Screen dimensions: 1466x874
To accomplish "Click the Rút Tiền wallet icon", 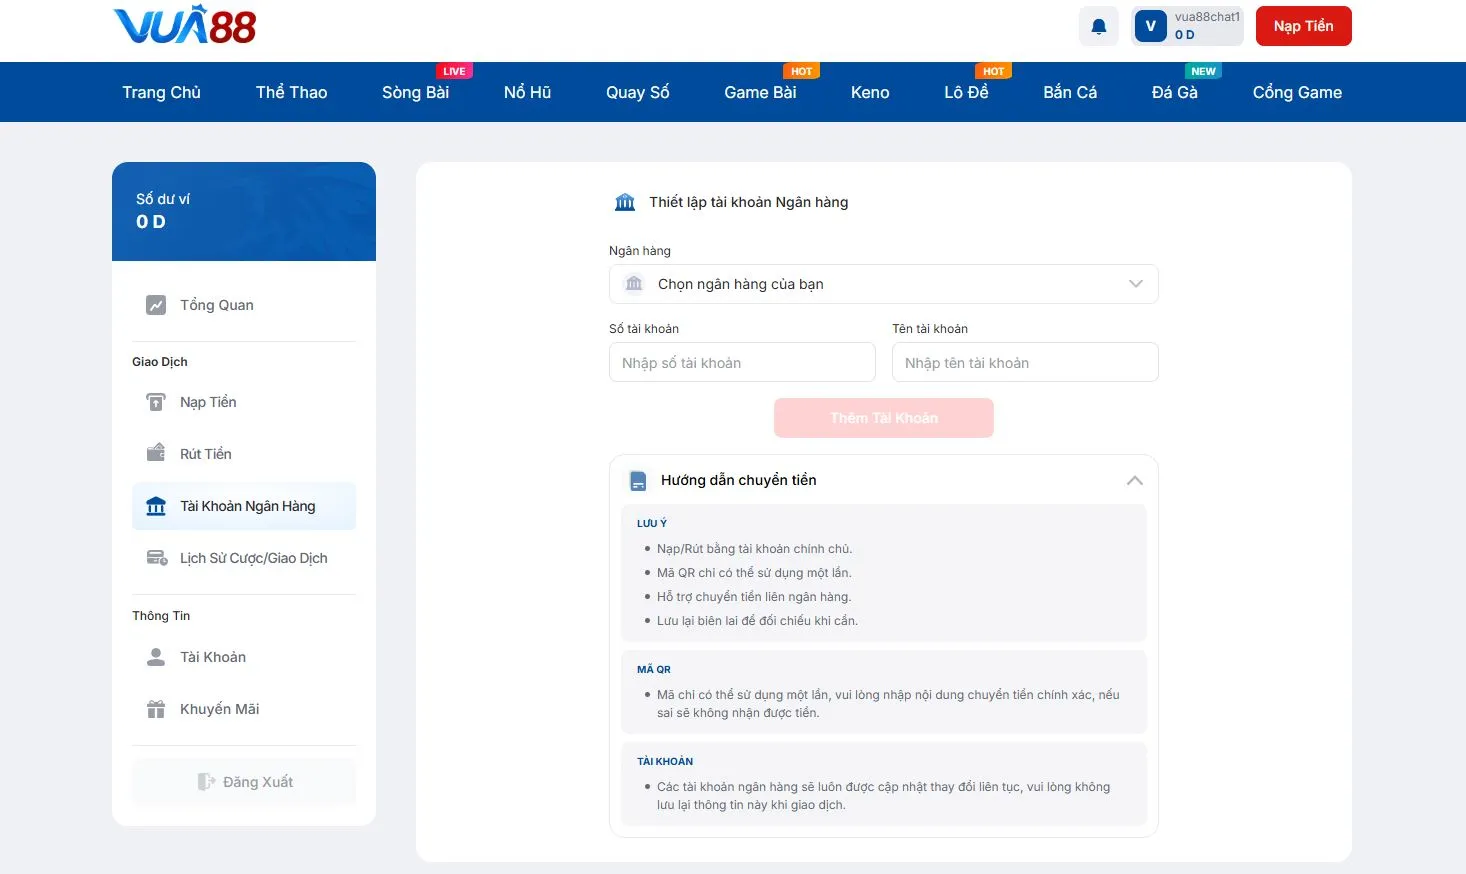I will 156,452.
